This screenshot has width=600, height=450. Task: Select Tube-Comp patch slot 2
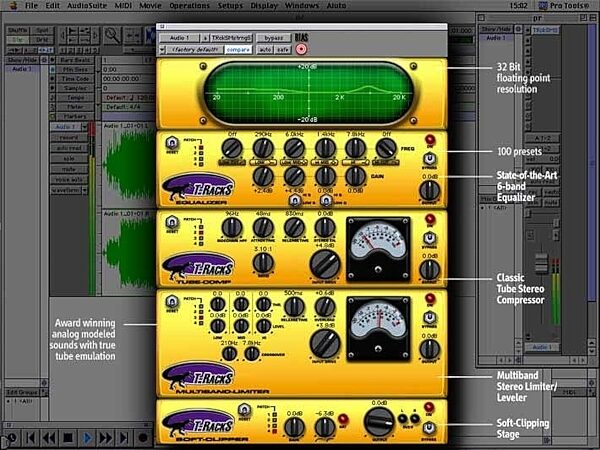pos(201,232)
